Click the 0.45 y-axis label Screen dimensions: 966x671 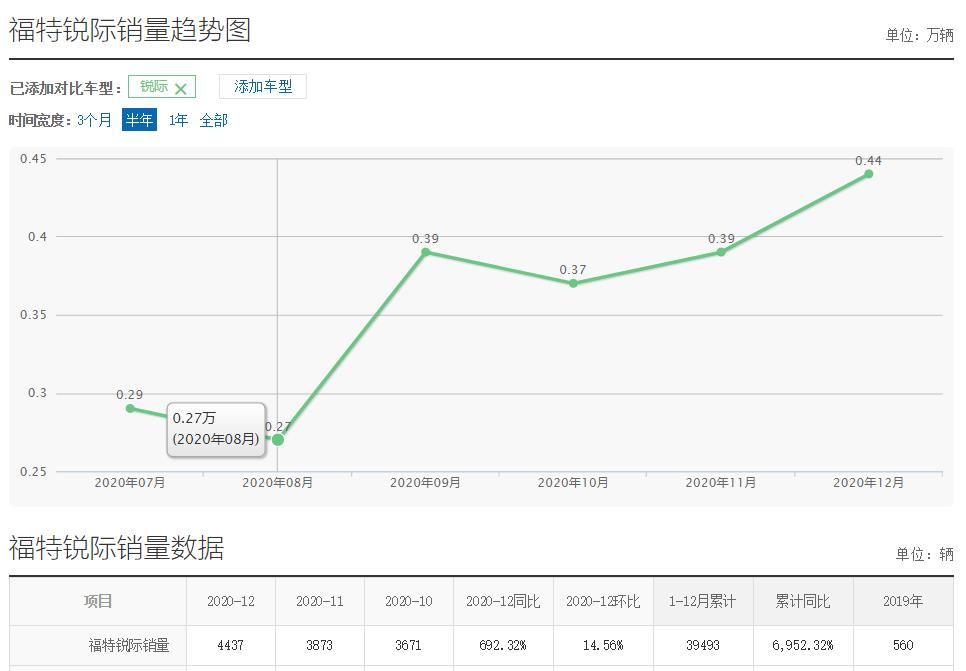pyautogui.click(x=33, y=159)
